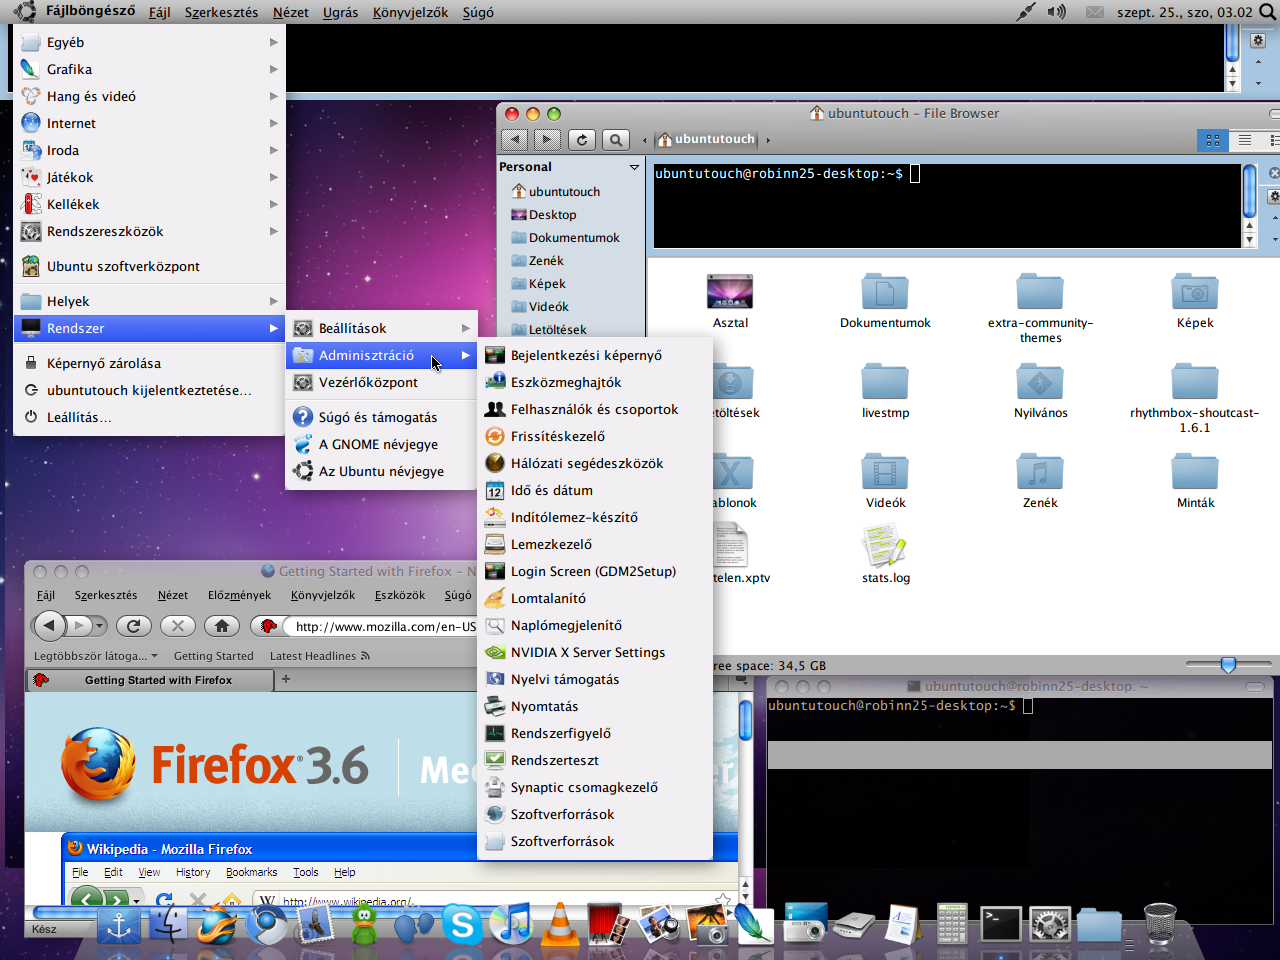Select Vezérlőközpont from Rendszer submenu
The width and height of the screenshot is (1280, 960).
pos(382,382)
